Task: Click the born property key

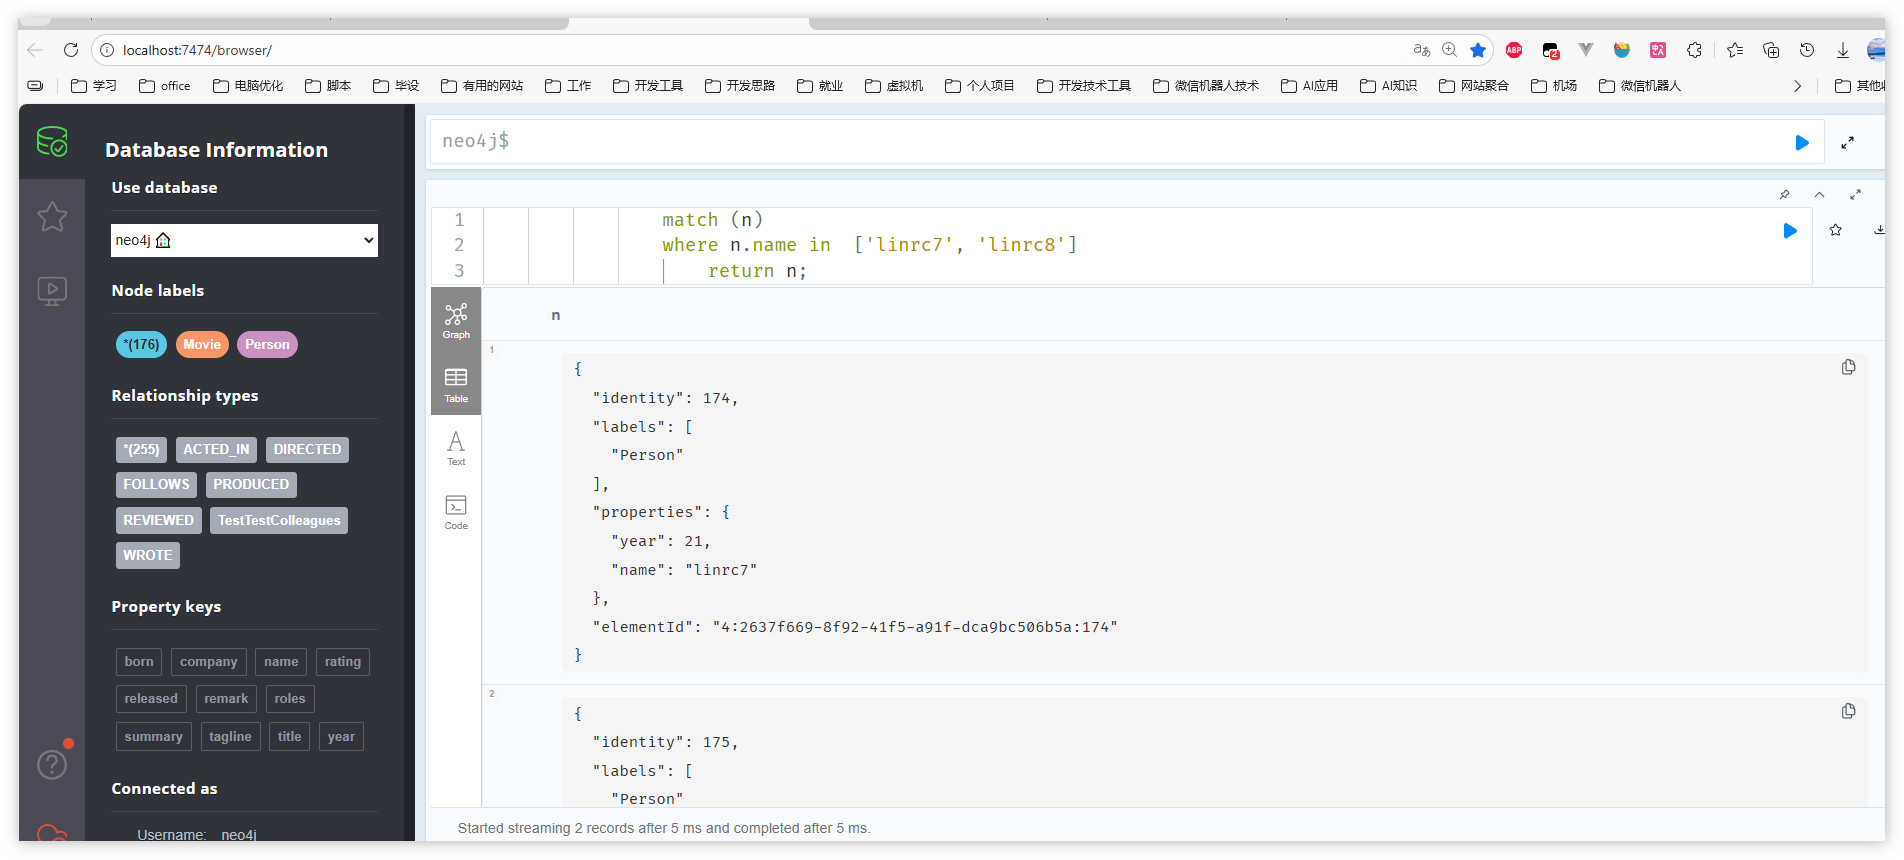Action: point(139,661)
